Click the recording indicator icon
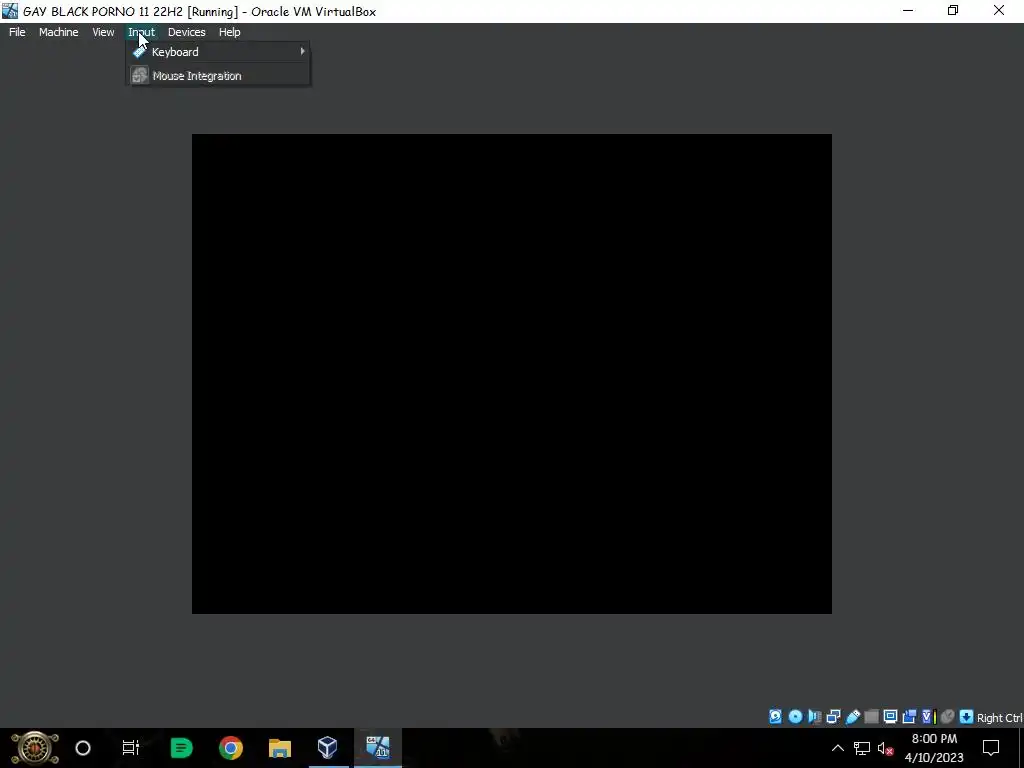This screenshot has height=768, width=1024. 909,717
